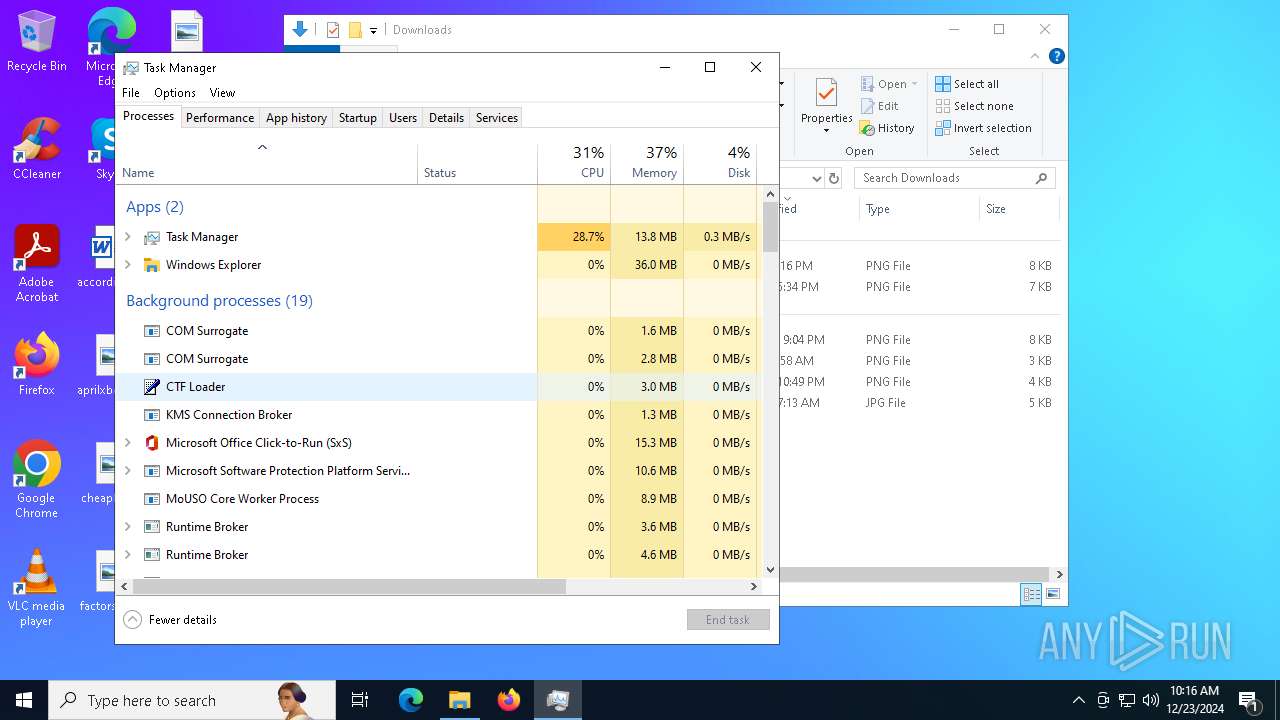Open Firefox from the taskbar

coord(509,700)
